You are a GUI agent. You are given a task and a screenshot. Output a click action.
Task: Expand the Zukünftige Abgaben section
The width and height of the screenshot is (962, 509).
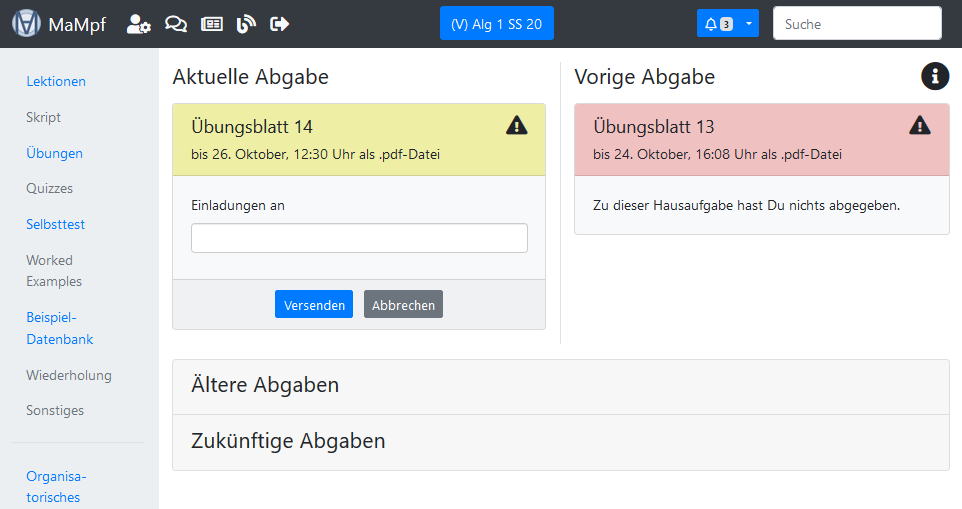pyautogui.click(x=288, y=441)
